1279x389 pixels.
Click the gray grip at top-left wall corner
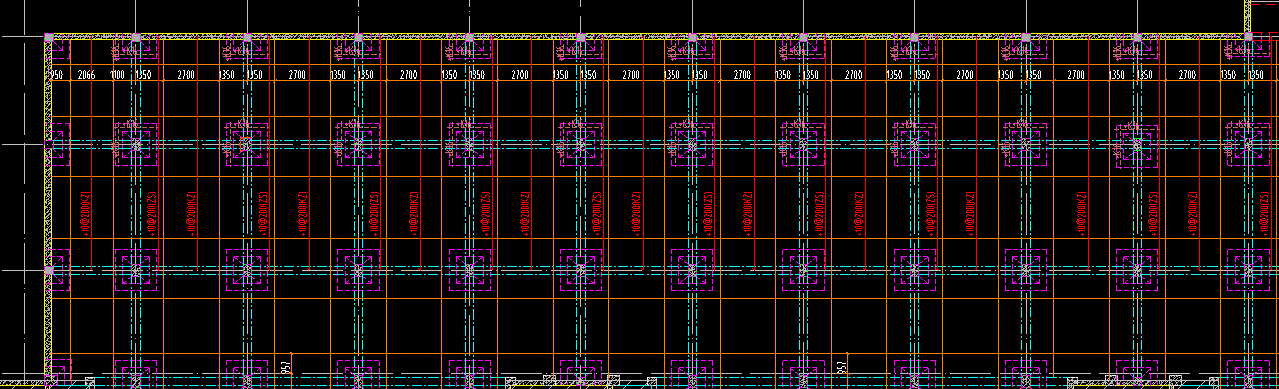point(48,38)
